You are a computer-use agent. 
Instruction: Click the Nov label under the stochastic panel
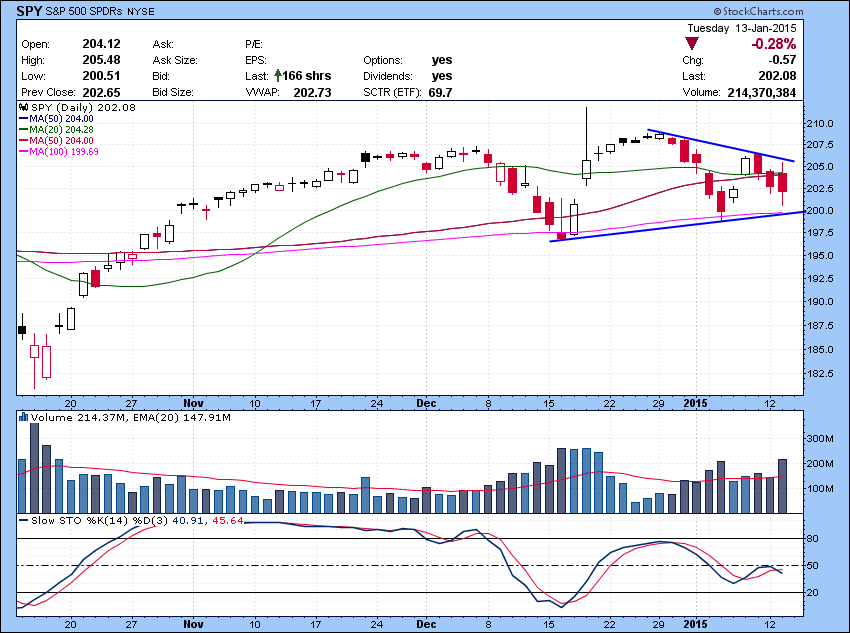(194, 624)
